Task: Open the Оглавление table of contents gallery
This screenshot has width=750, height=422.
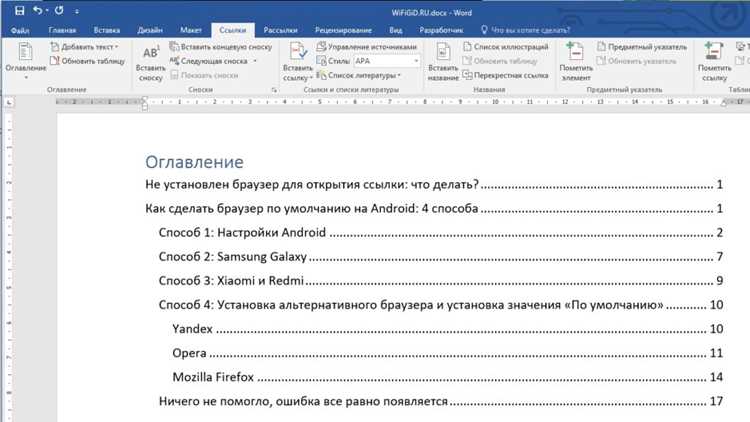Action: pyautogui.click(x=26, y=60)
